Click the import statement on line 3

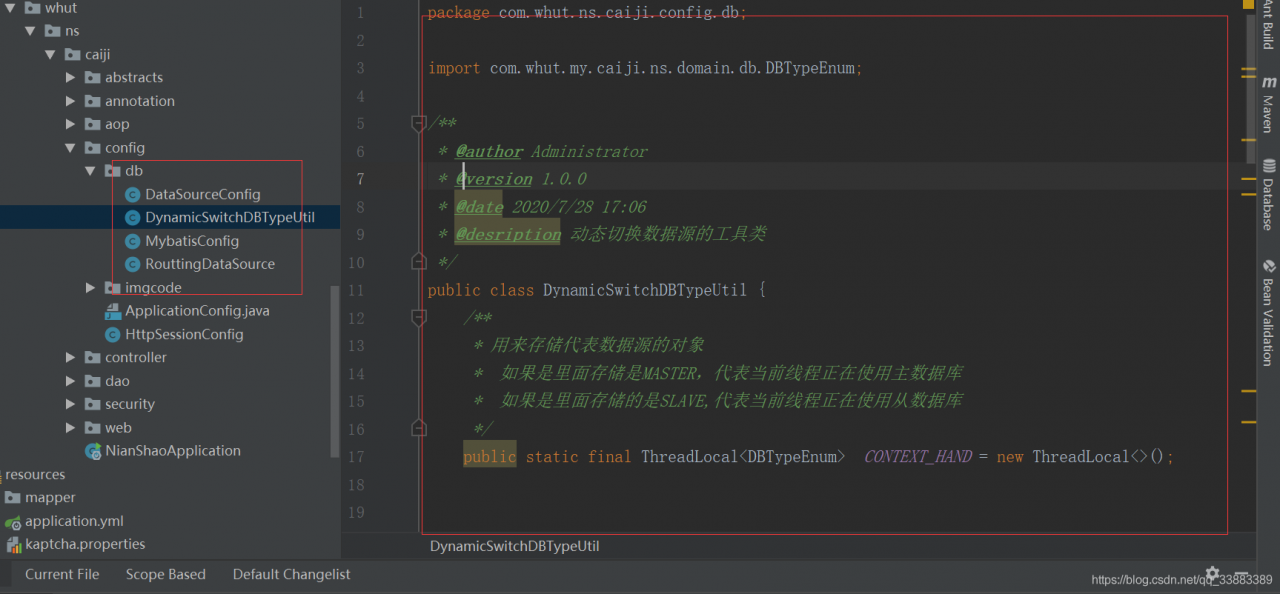645,68
